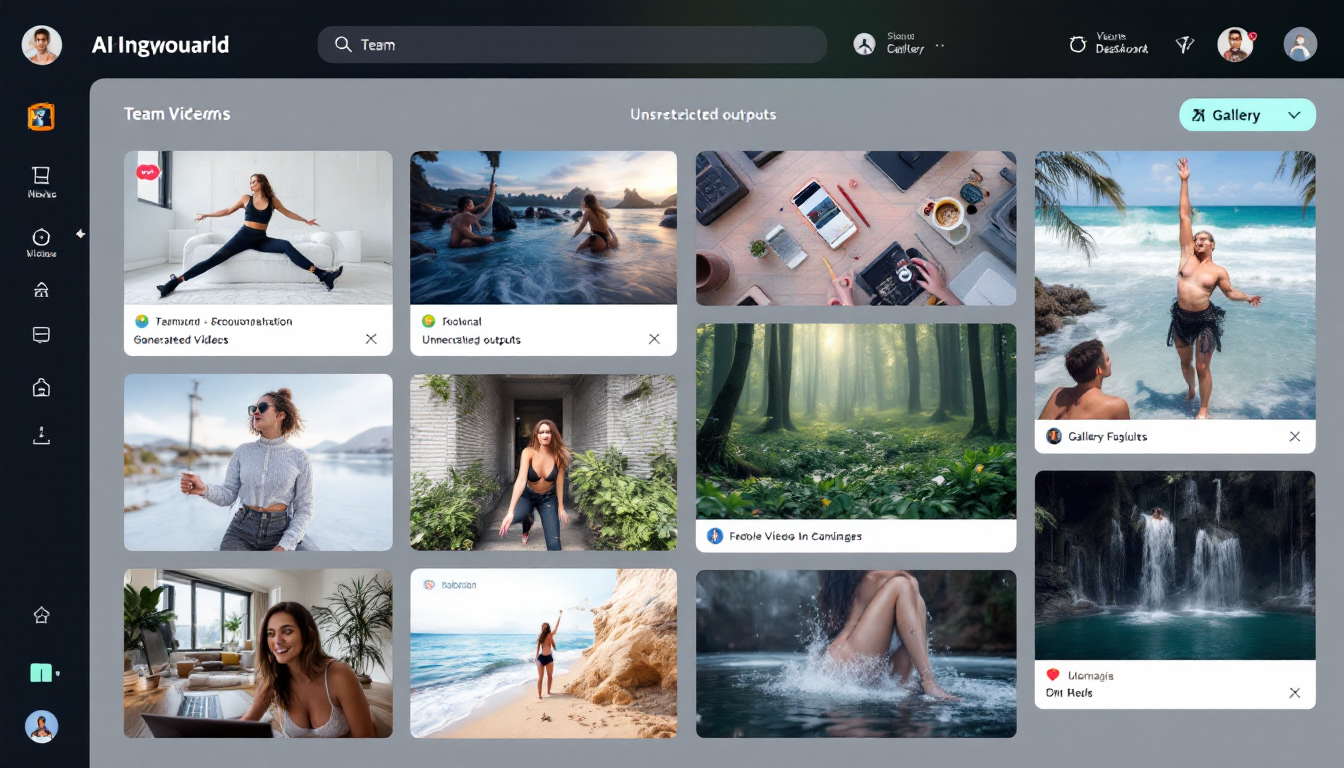Dismiss the Generated Videos card
Image resolution: width=1344 pixels, height=768 pixels.
[371, 338]
